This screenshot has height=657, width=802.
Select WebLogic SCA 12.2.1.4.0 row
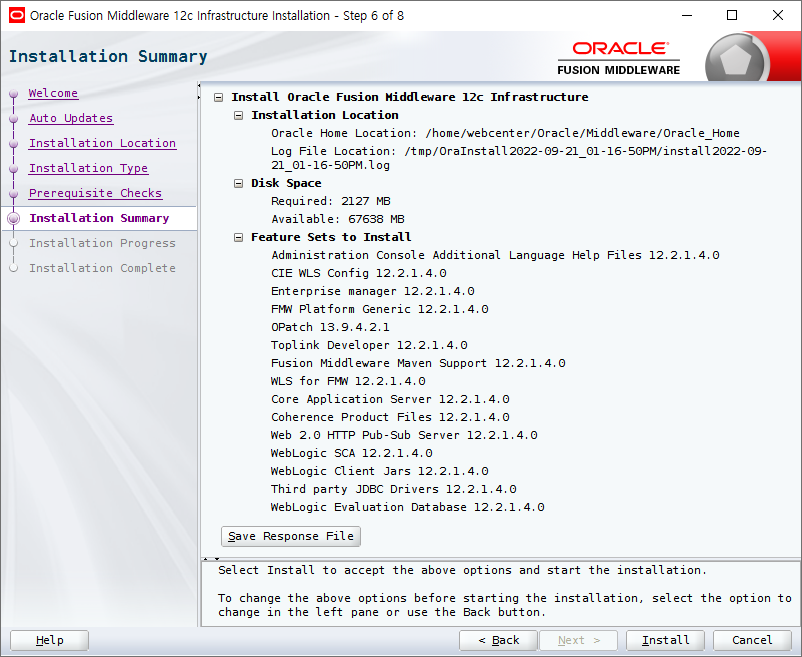(x=351, y=454)
